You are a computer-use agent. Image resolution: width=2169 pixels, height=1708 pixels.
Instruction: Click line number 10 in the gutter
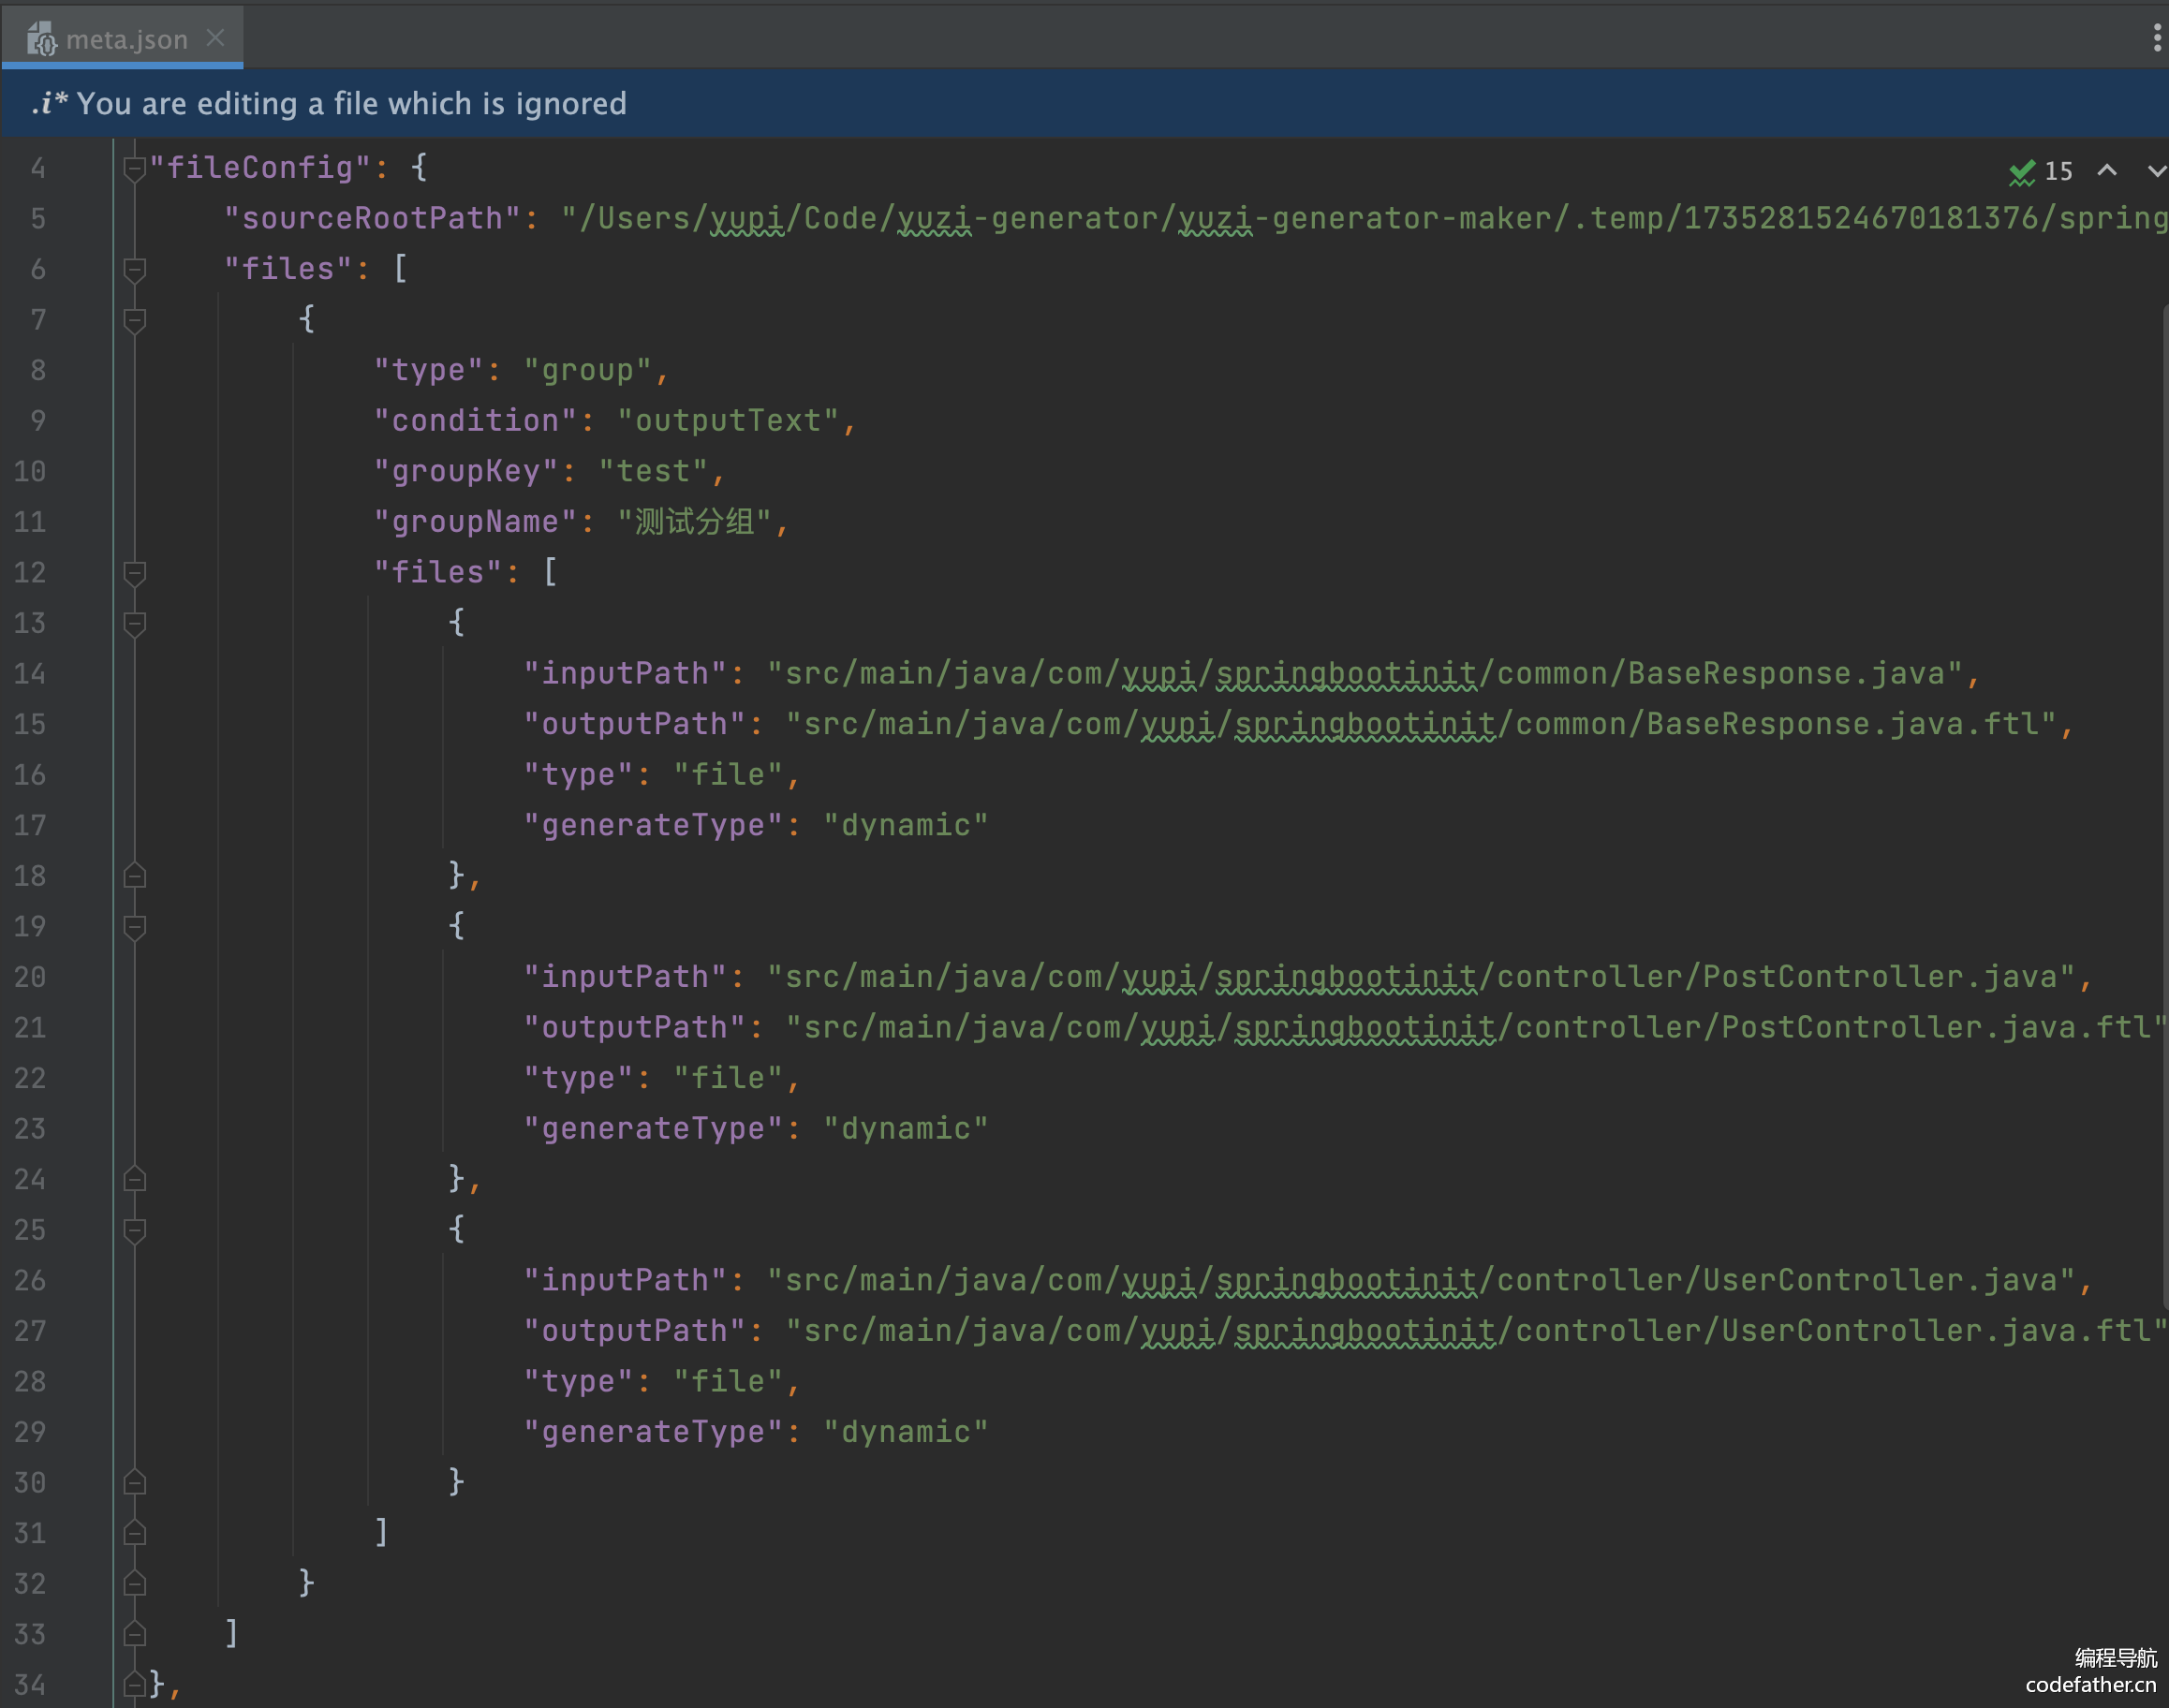pyautogui.click(x=30, y=471)
